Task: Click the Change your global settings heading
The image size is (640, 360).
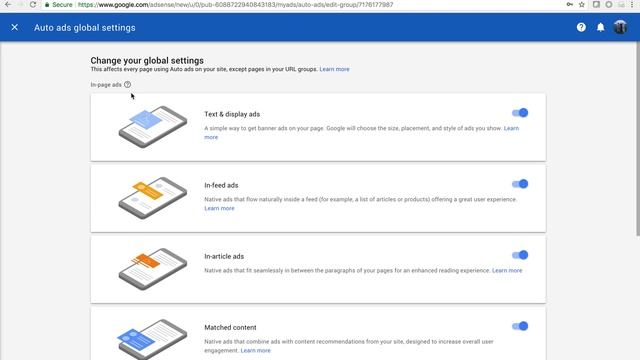Action: click(x=147, y=60)
